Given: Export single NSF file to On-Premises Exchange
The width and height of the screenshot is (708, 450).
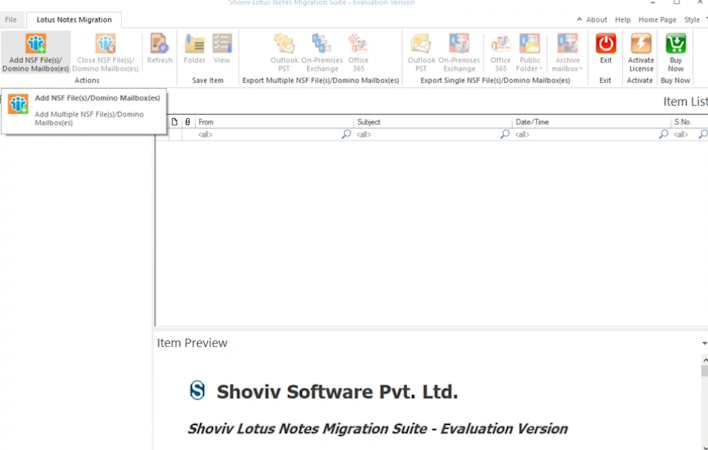Looking at the screenshot, I should click(x=459, y=52).
